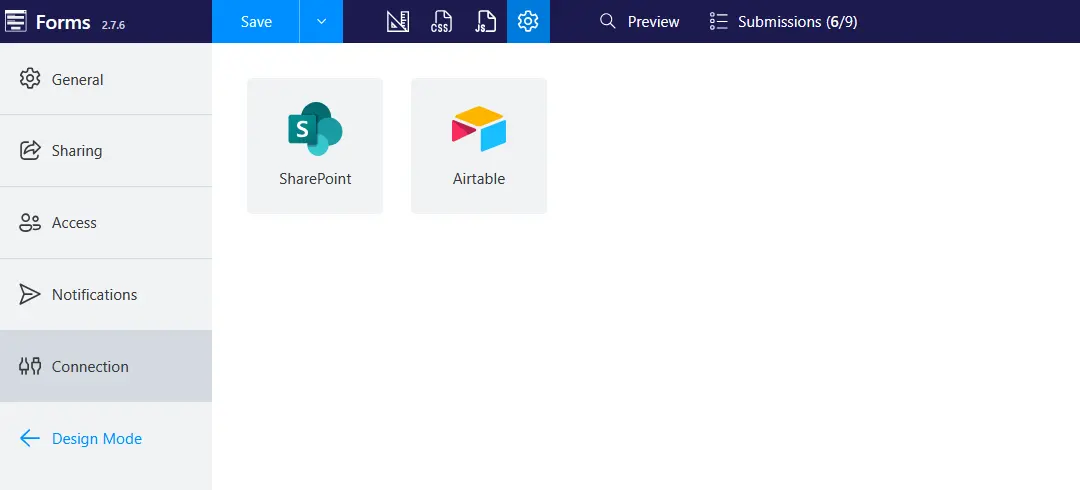The image size is (1080, 490).
Task: Open the JS editor
Action: click(485, 21)
